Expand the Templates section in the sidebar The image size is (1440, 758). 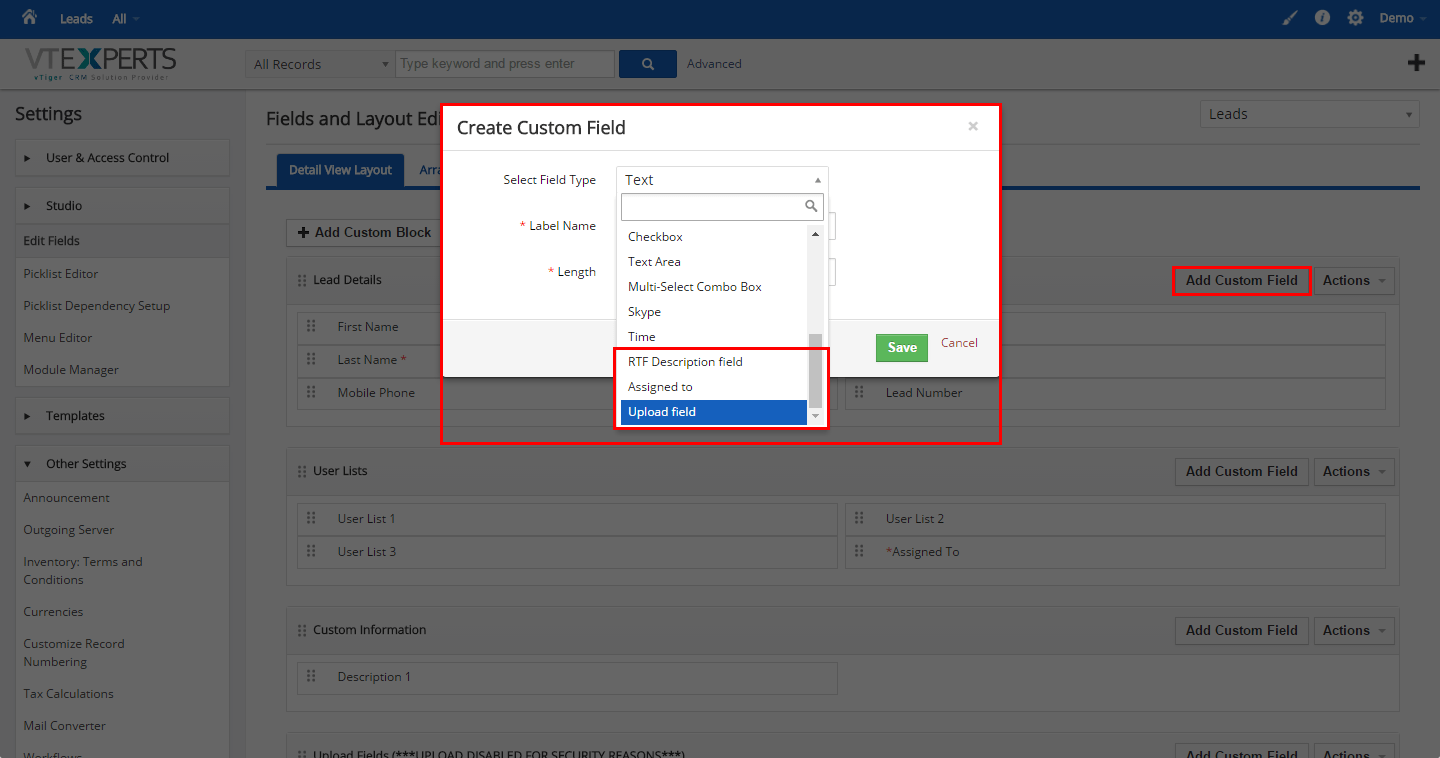point(75,415)
